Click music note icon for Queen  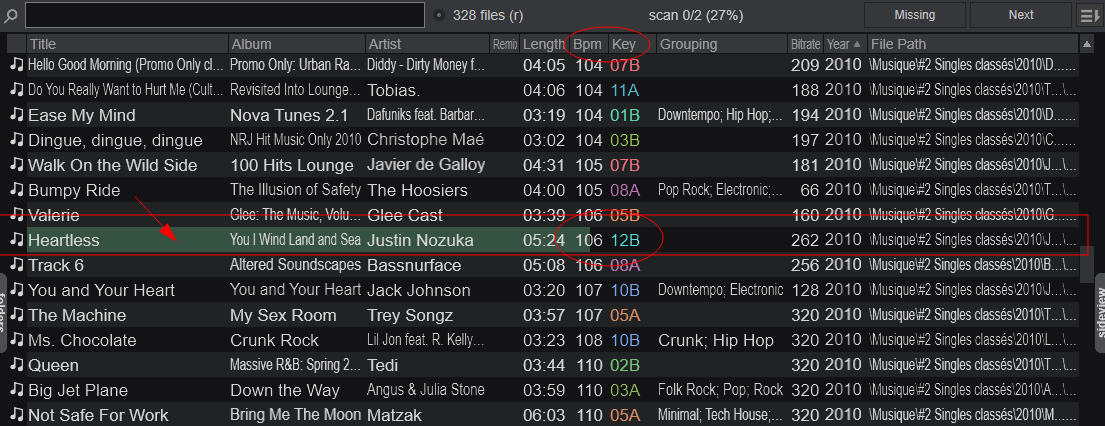pyautogui.click(x=17, y=365)
